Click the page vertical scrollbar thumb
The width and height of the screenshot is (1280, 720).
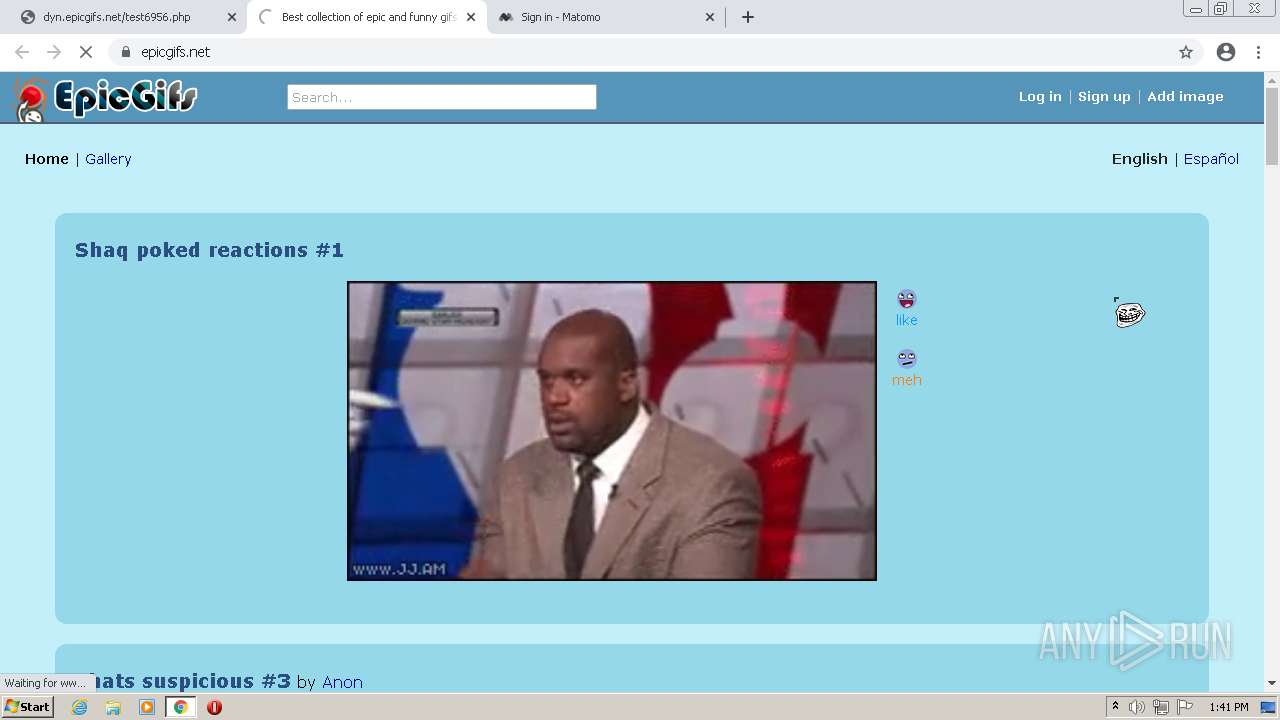[x=1272, y=127]
